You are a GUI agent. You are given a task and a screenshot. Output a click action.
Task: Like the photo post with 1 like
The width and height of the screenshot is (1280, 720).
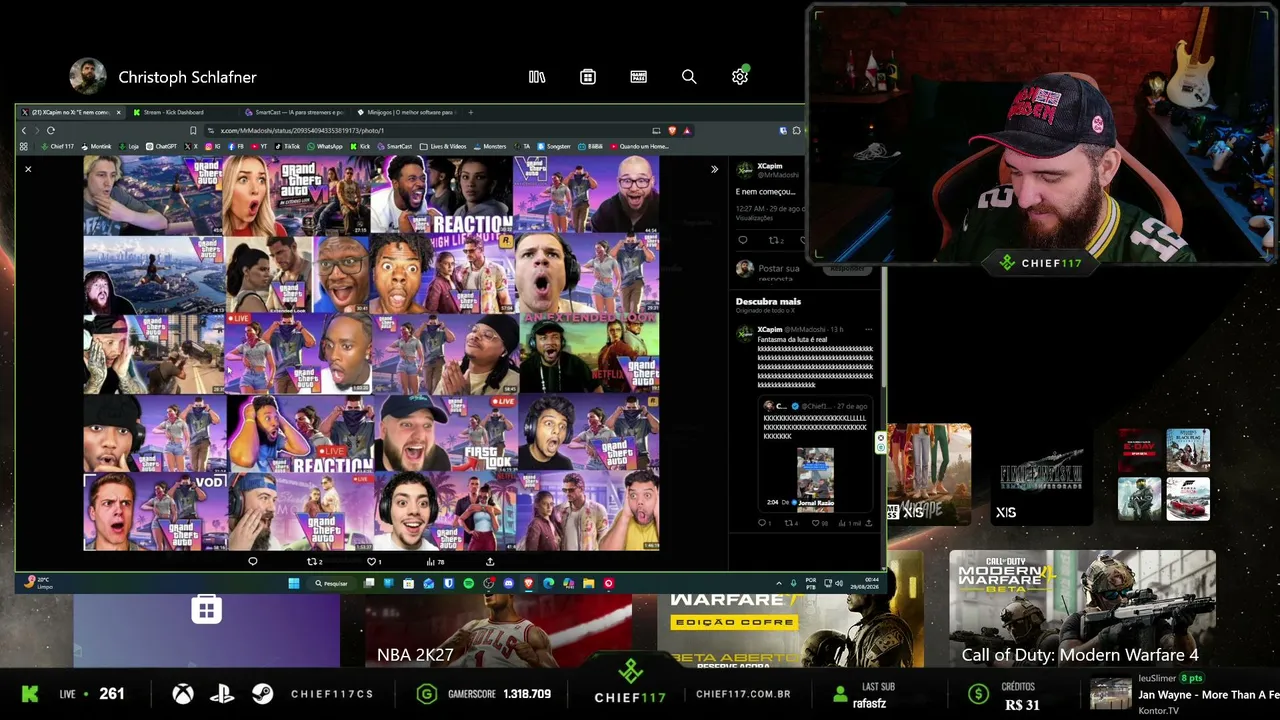pyautogui.click(x=374, y=562)
